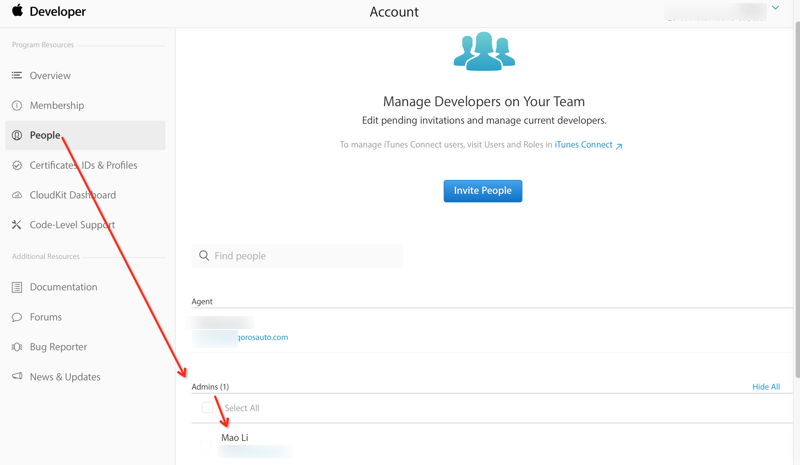This screenshot has height=465, width=800.
Task: Click the Certificates checkmark seal icon
Action: [x=17, y=166]
